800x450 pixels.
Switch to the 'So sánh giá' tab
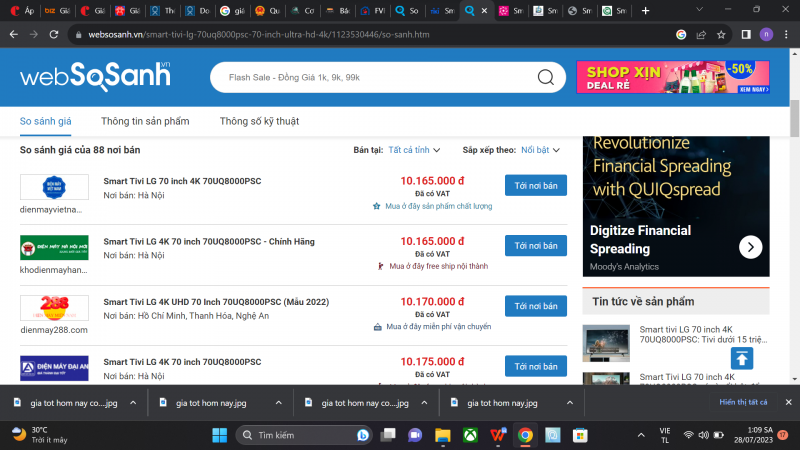[45, 121]
